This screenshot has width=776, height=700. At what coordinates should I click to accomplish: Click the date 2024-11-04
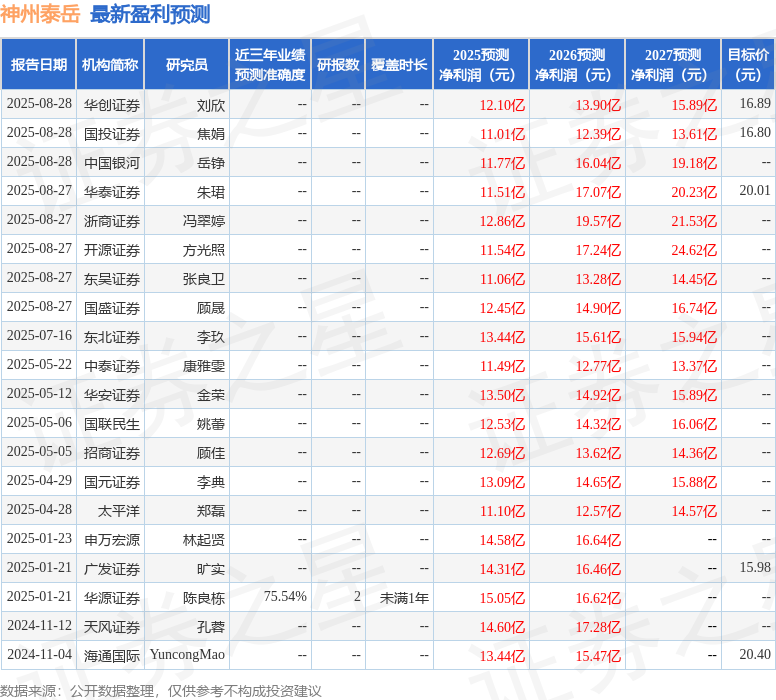pyautogui.click(x=40, y=655)
